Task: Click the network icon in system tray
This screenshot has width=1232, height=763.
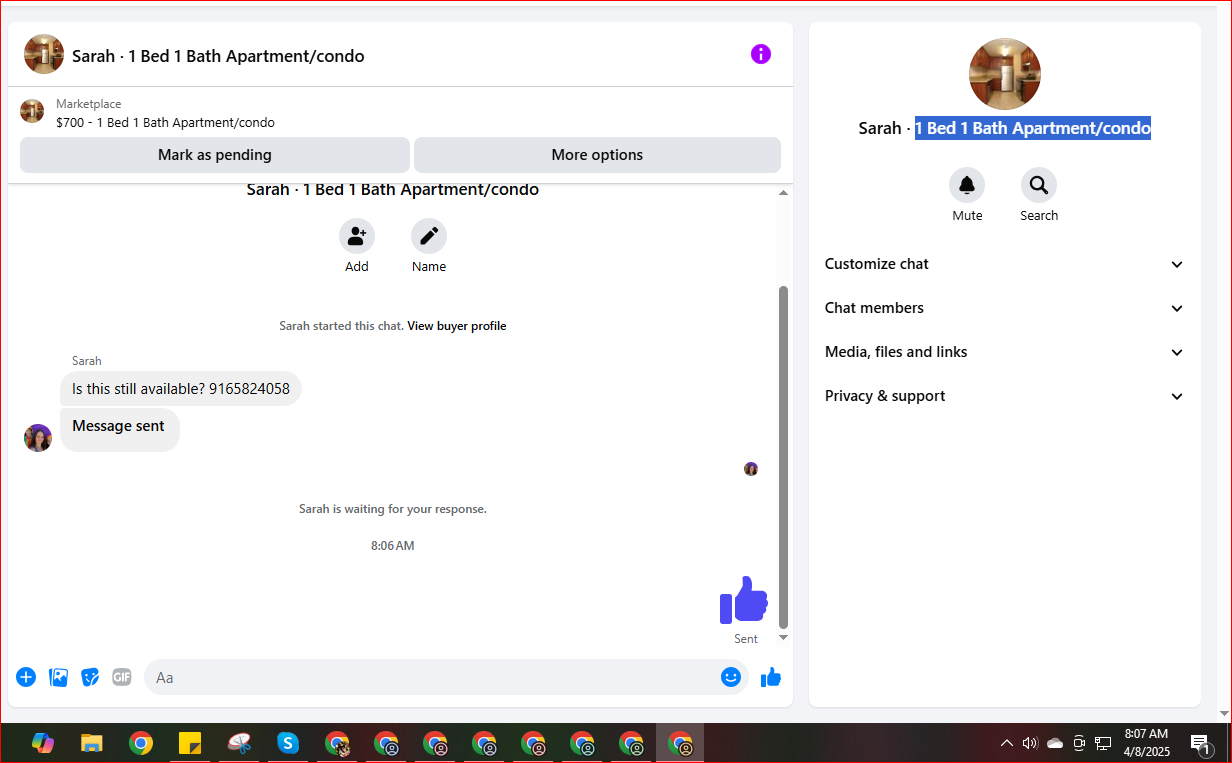Action: (1103, 743)
